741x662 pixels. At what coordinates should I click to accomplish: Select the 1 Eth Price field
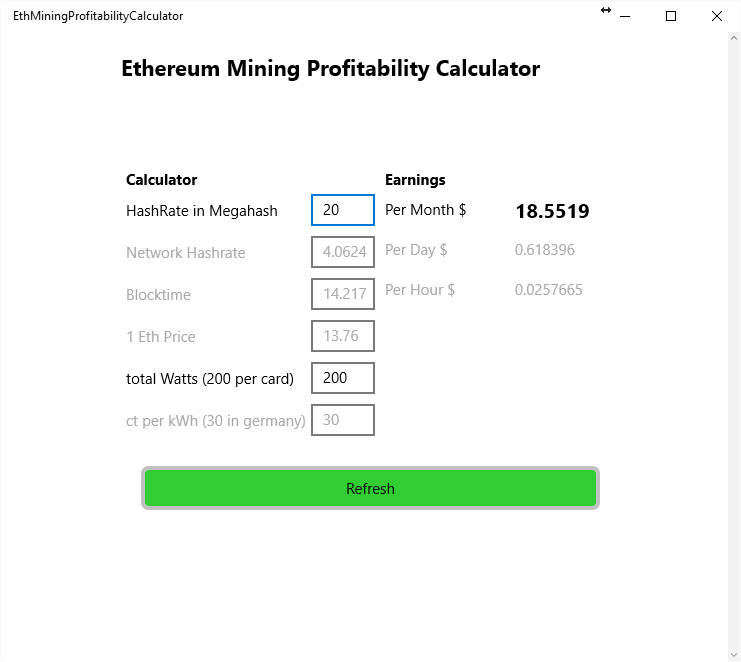tap(343, 336)
